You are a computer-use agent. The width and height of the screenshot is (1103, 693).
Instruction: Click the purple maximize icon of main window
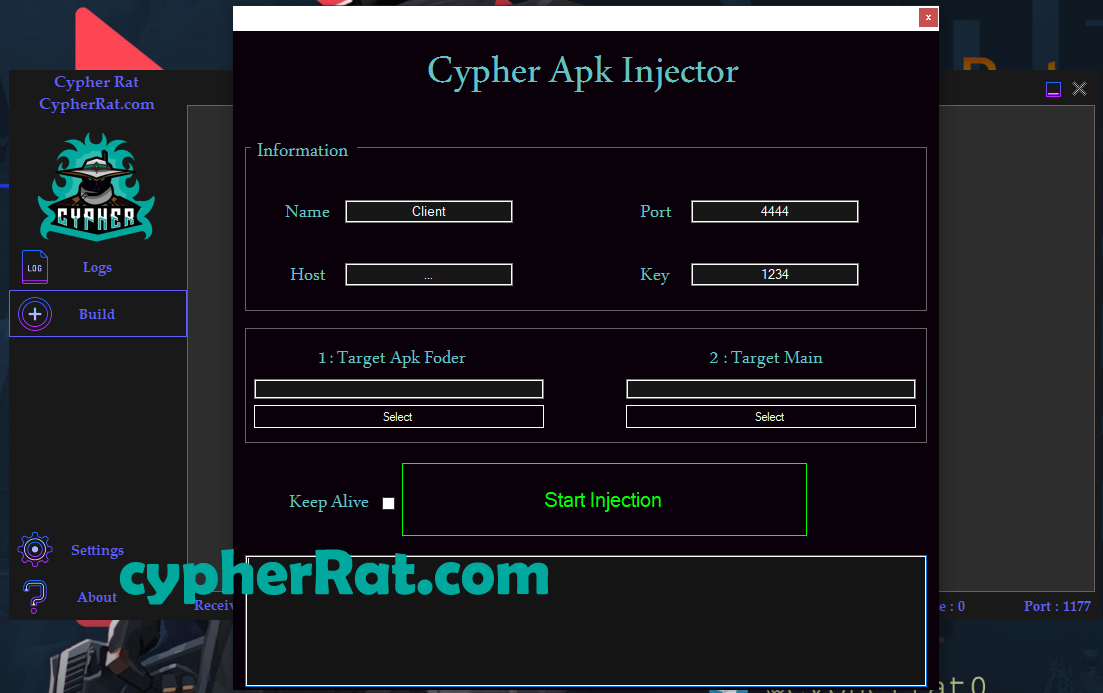coord(1053,89)
